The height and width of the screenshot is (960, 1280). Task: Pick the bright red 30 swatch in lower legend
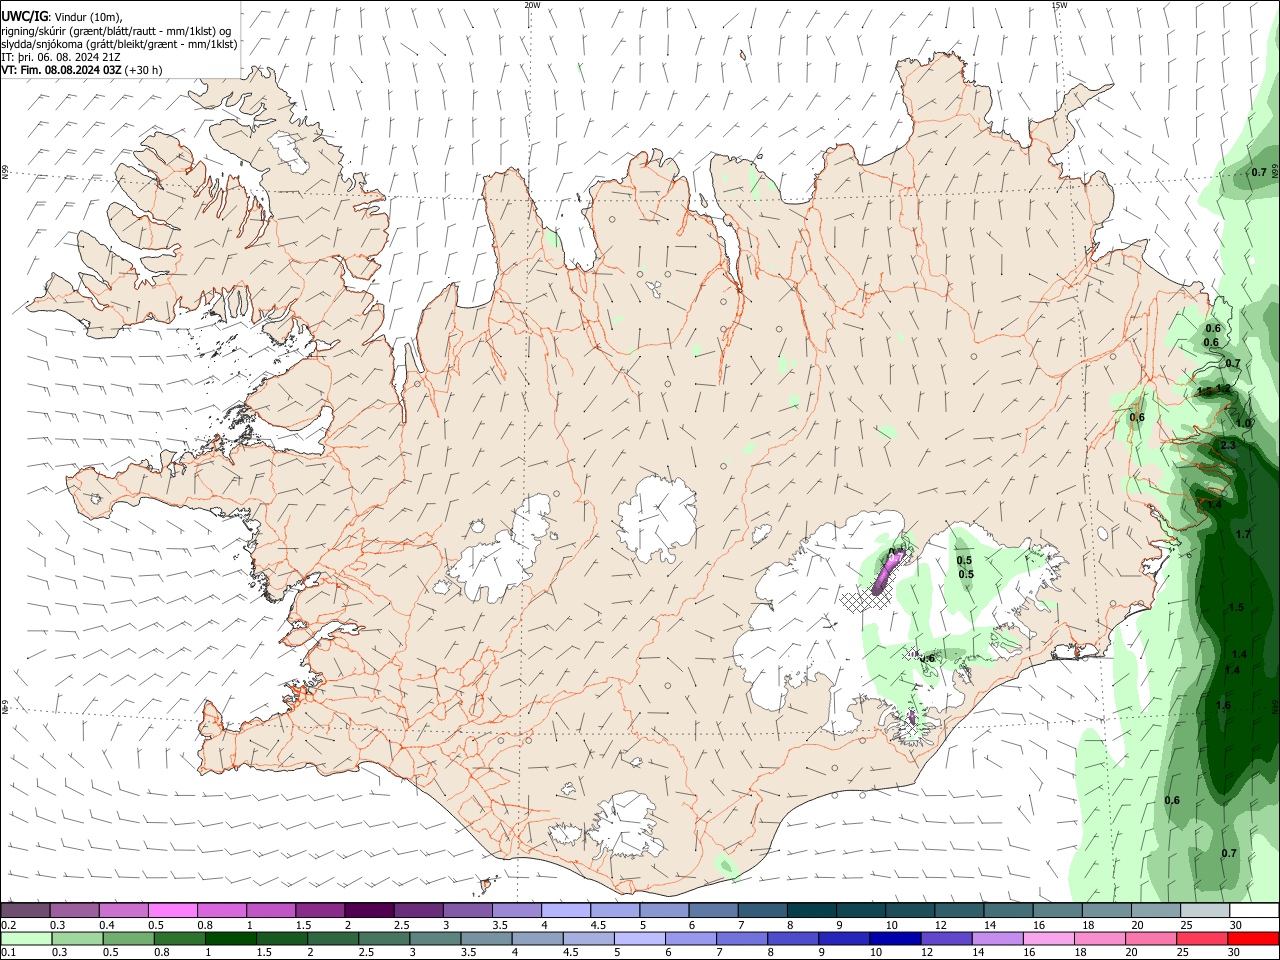1252,938
